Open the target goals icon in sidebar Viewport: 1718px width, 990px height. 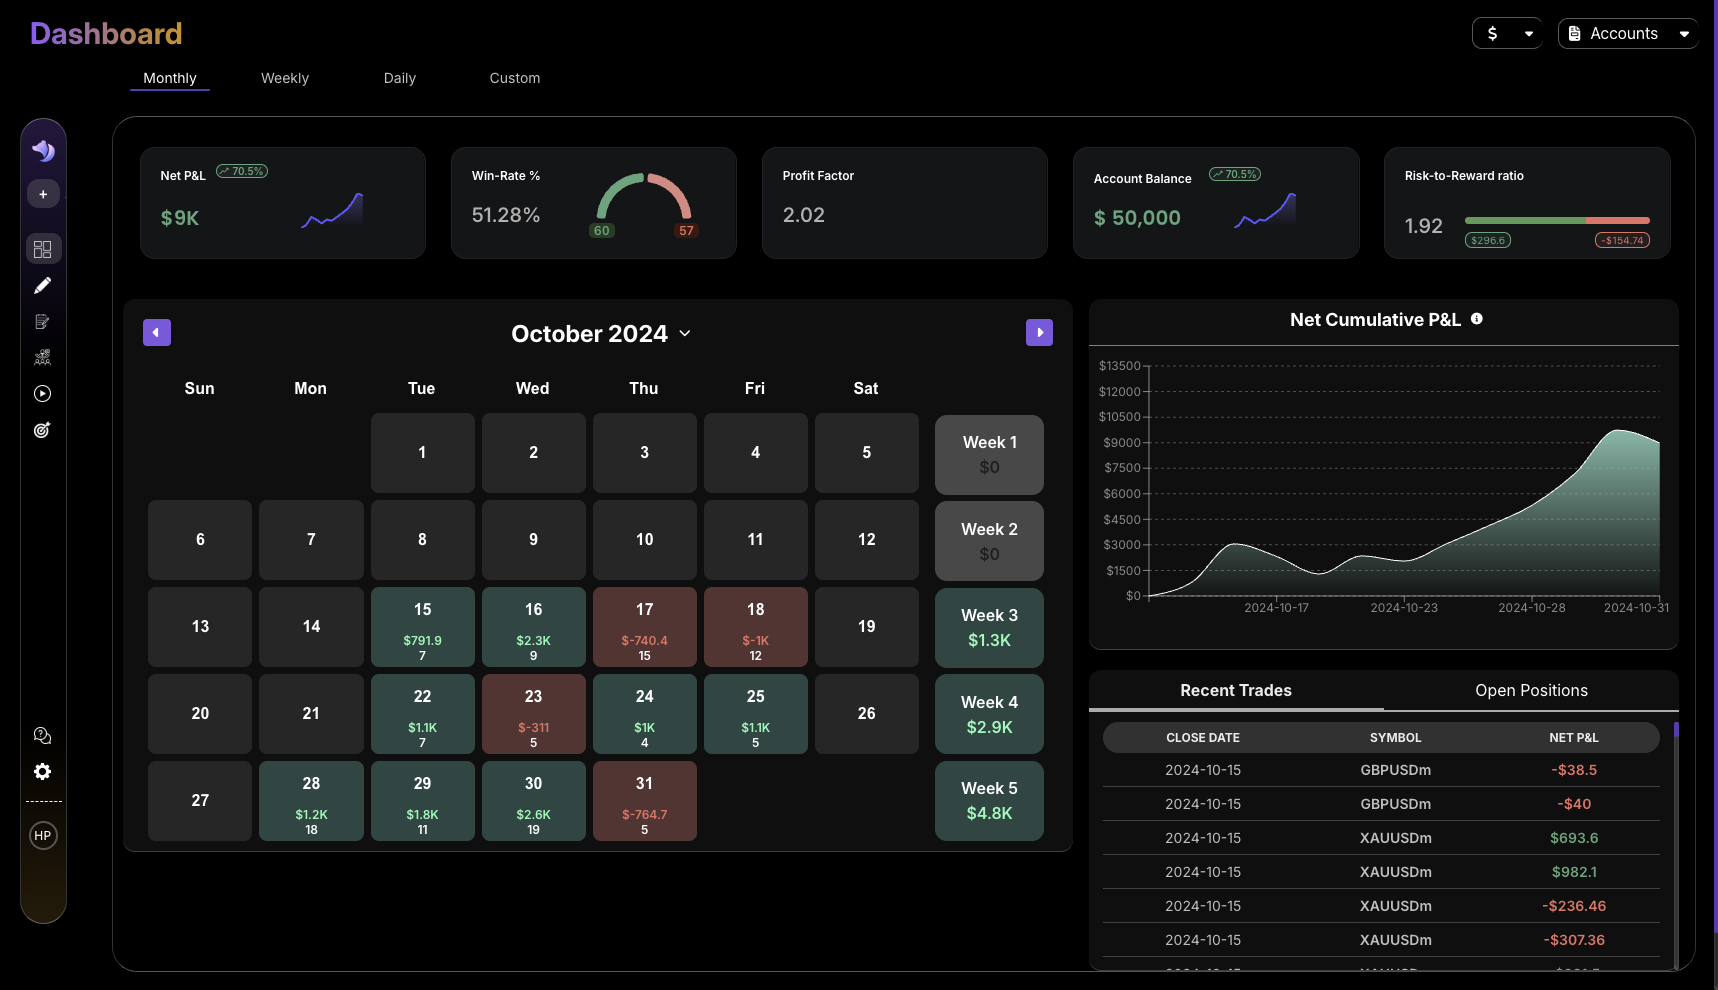pos(43,430)
